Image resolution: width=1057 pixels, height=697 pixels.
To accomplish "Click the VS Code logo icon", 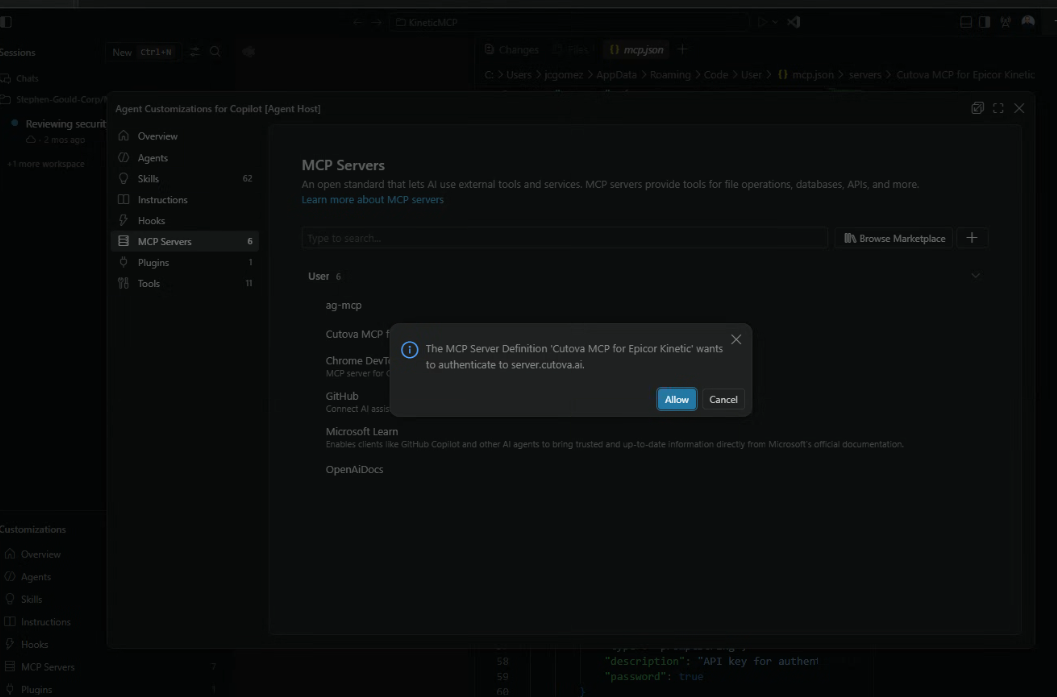I will (x=793, y=22).
